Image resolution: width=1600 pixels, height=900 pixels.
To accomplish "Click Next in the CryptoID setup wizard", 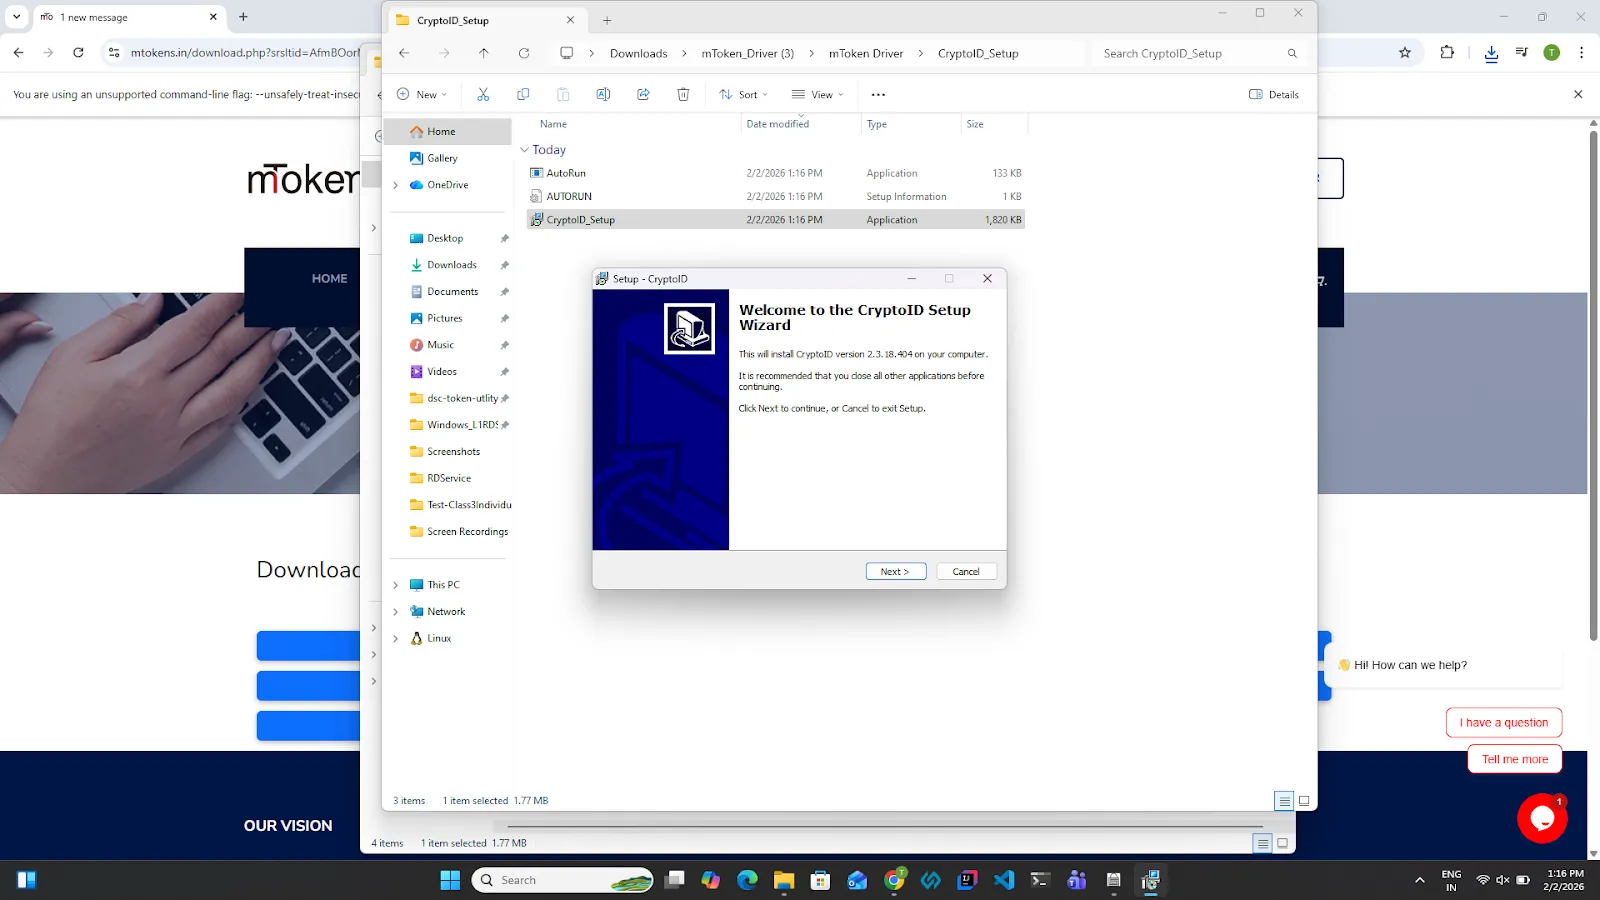I will point(895,571).
